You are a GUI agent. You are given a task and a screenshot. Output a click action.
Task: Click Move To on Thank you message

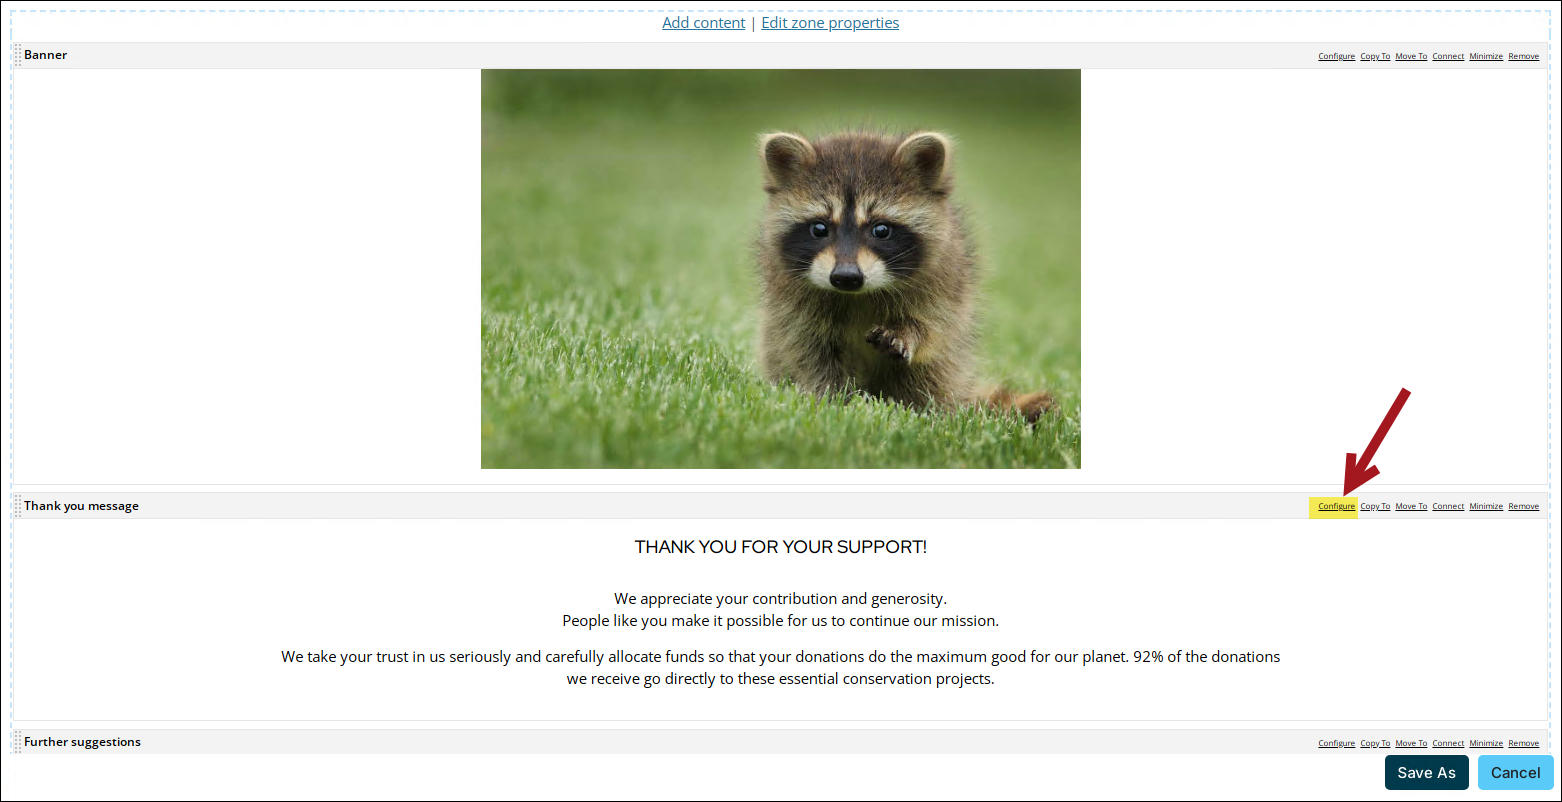pyautogui.click(x=1411, y=506)
